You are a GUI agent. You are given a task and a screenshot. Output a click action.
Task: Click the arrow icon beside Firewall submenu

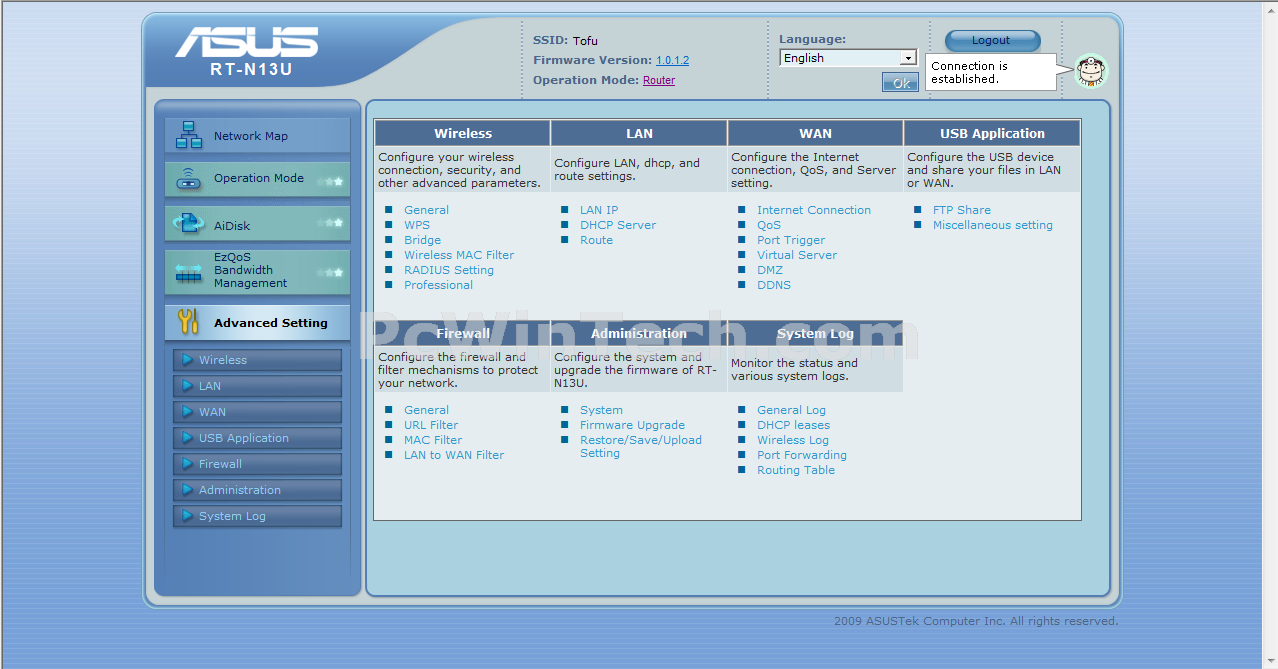tap(187, 464)
